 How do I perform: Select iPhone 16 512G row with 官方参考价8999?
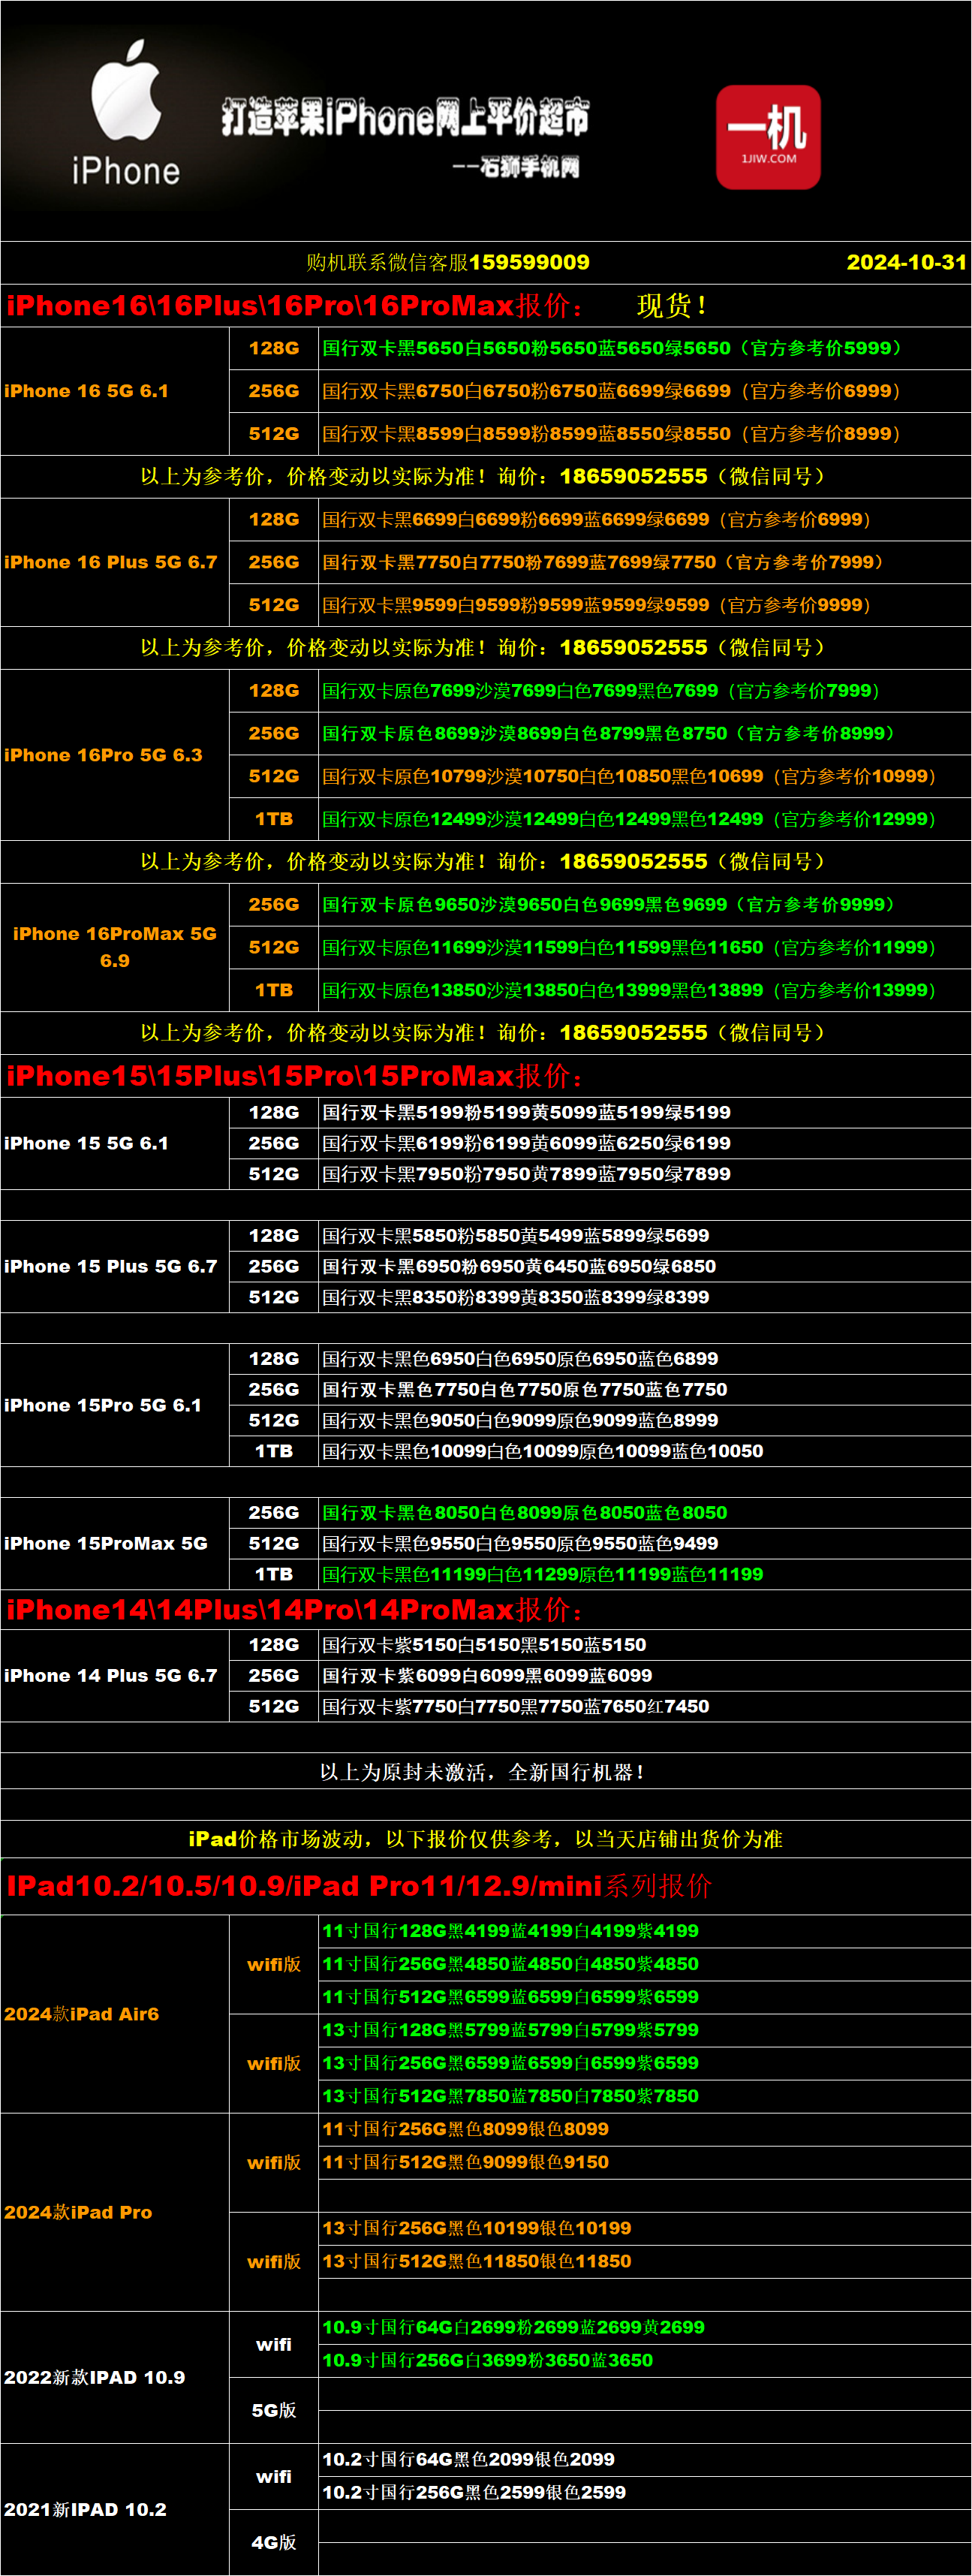pyautogui.click(x=645, y=434)
